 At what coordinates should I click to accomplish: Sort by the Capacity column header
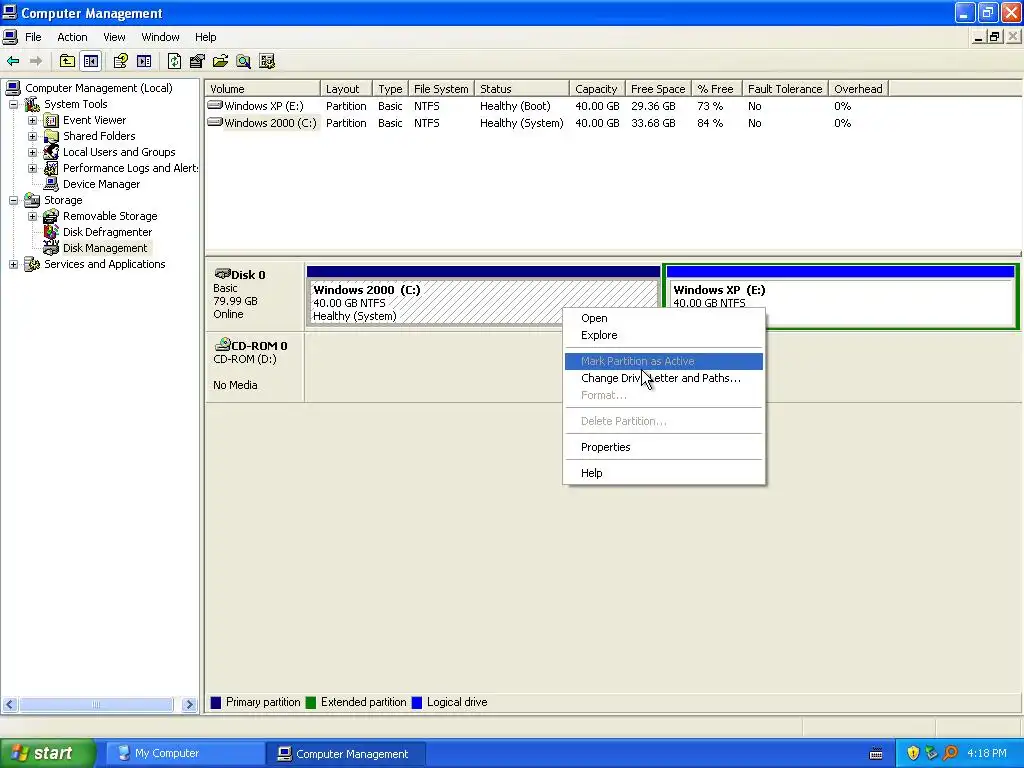[596, 89]
